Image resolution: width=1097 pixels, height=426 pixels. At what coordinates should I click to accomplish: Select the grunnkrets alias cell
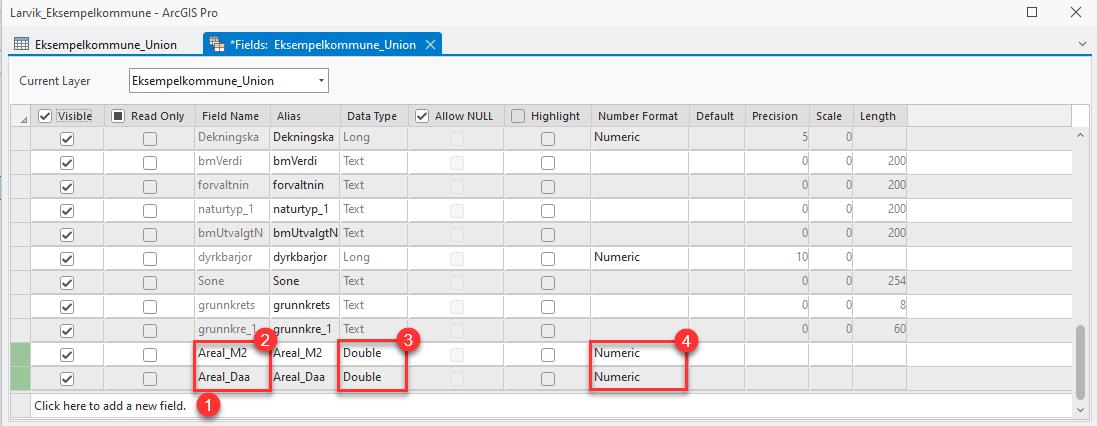[x=304, y=305]
